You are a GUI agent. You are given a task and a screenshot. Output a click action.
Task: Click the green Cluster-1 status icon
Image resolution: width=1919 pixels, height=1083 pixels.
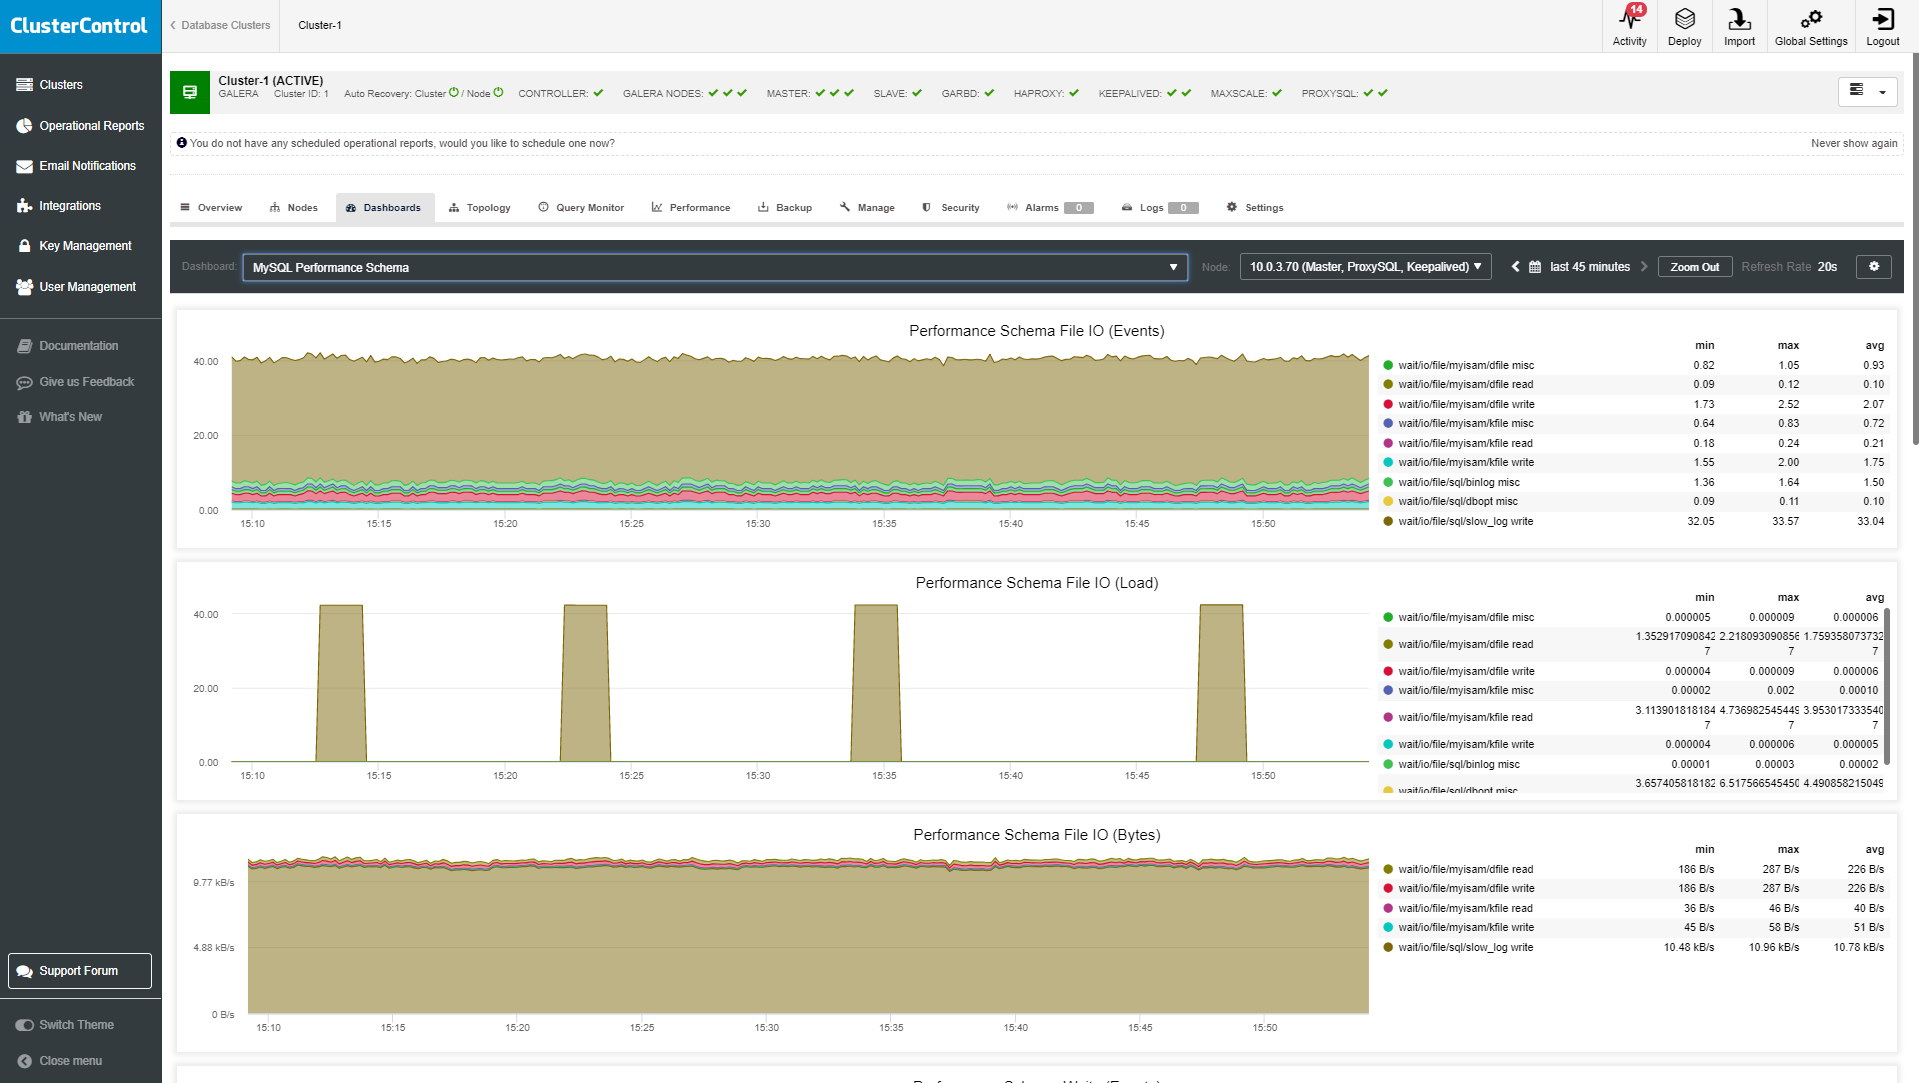(189, 92)
